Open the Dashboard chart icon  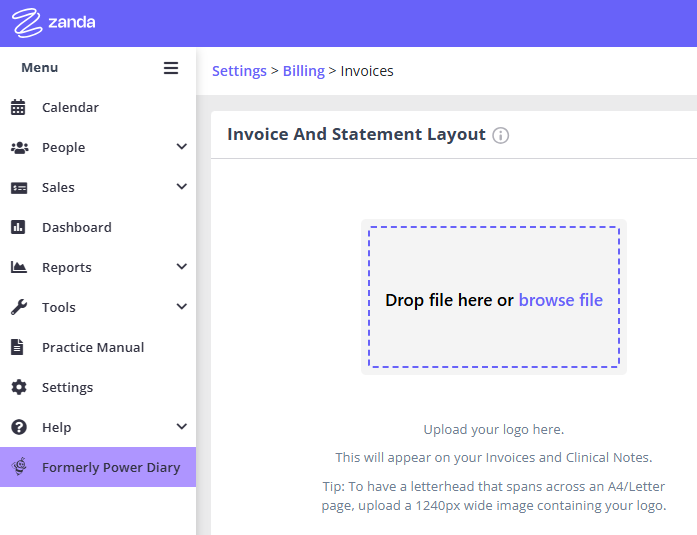pyautogui.click(x=18, y=227)
